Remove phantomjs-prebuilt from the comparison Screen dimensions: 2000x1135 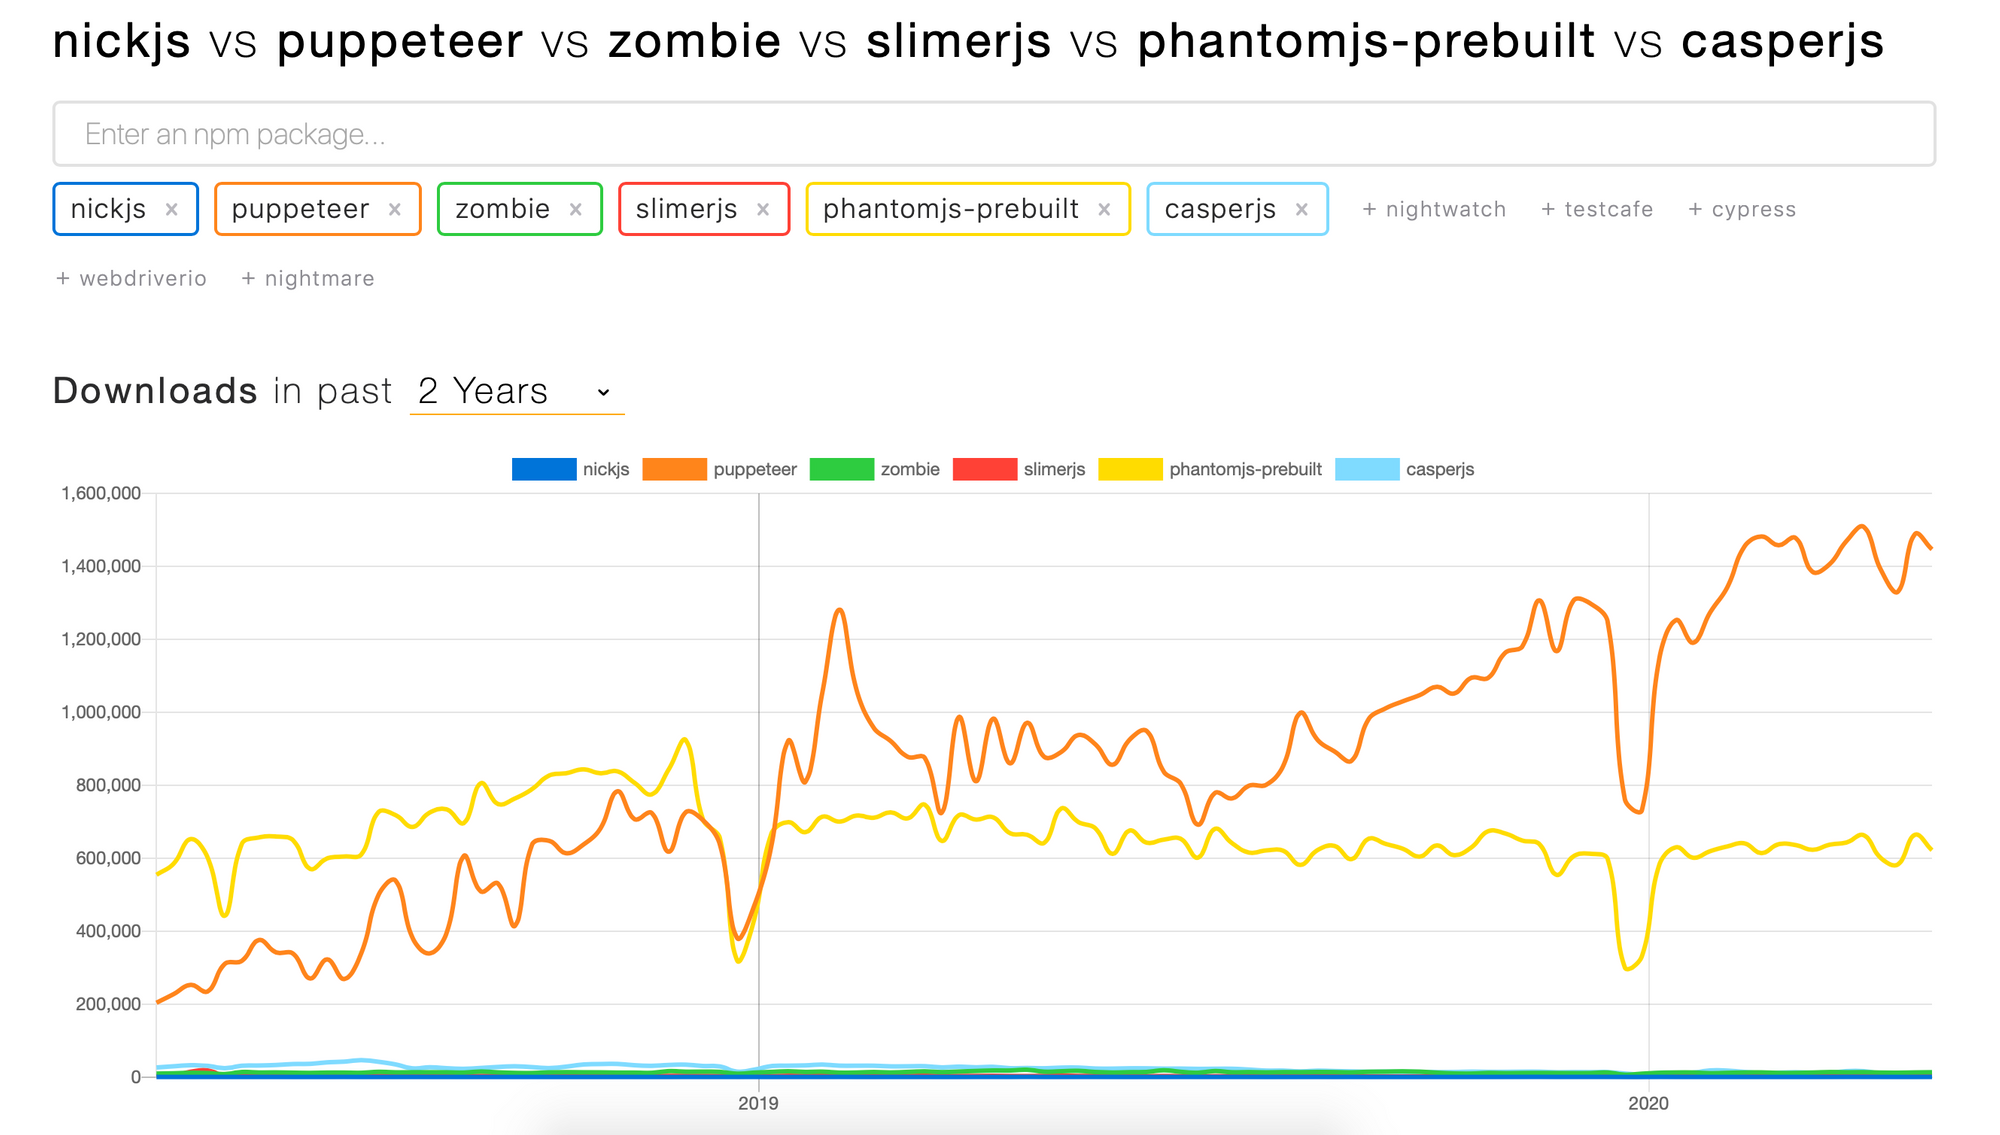(1104, 210)
